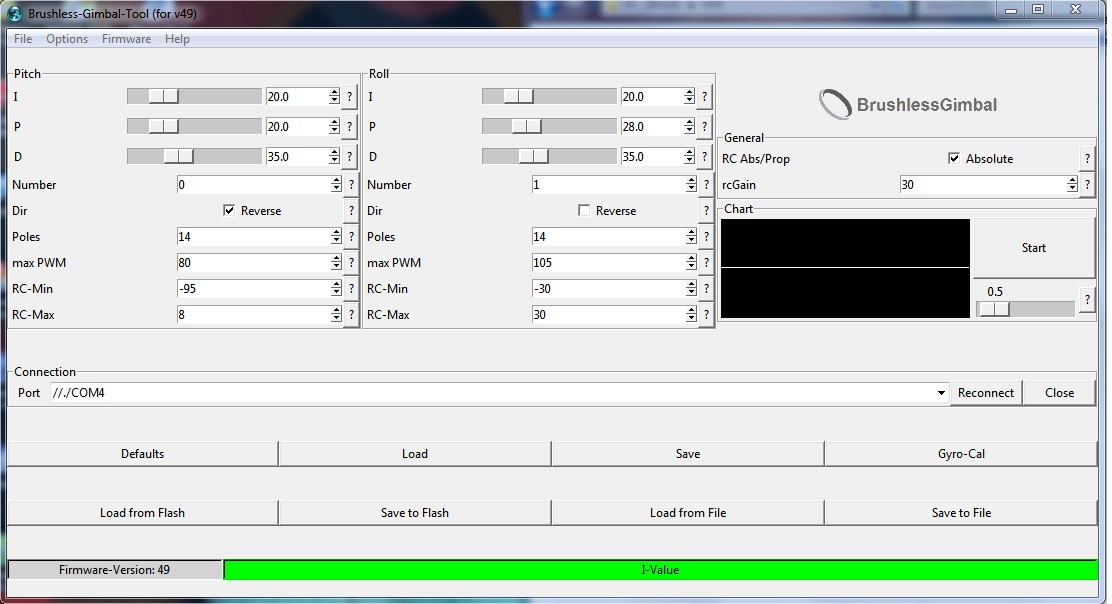Screen dimensions: 1112x604
Task: Open the '?' help for Roll max PWM
Action: coord(705,263)
